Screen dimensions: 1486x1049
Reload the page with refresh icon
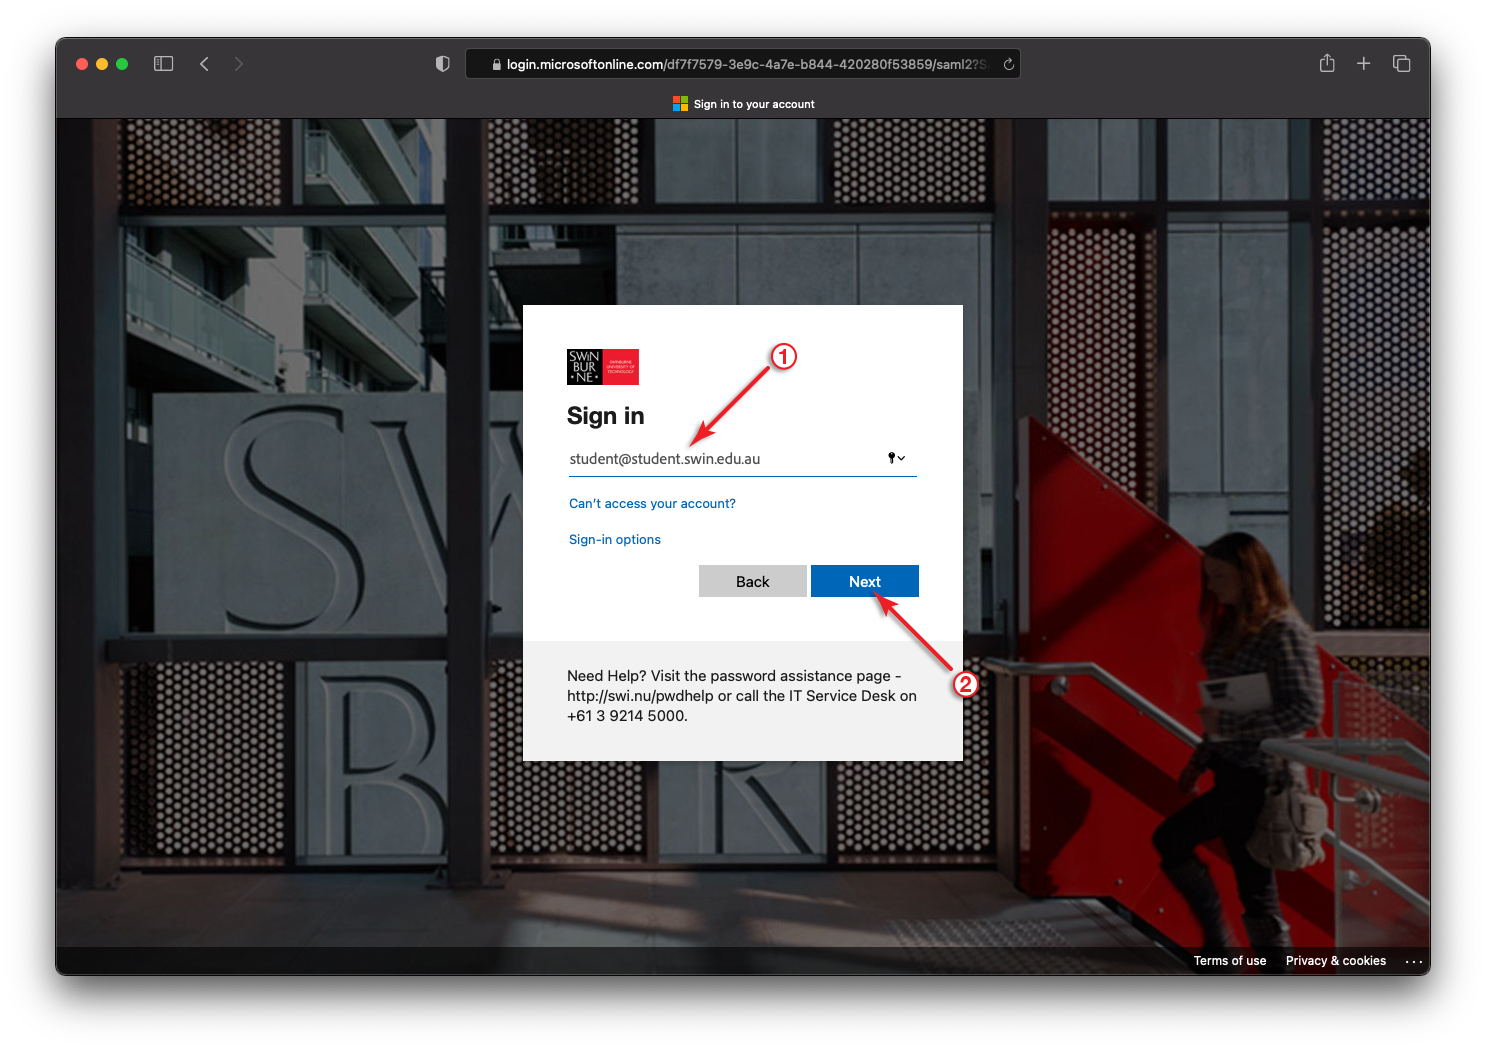click(x=1008, y=64)
